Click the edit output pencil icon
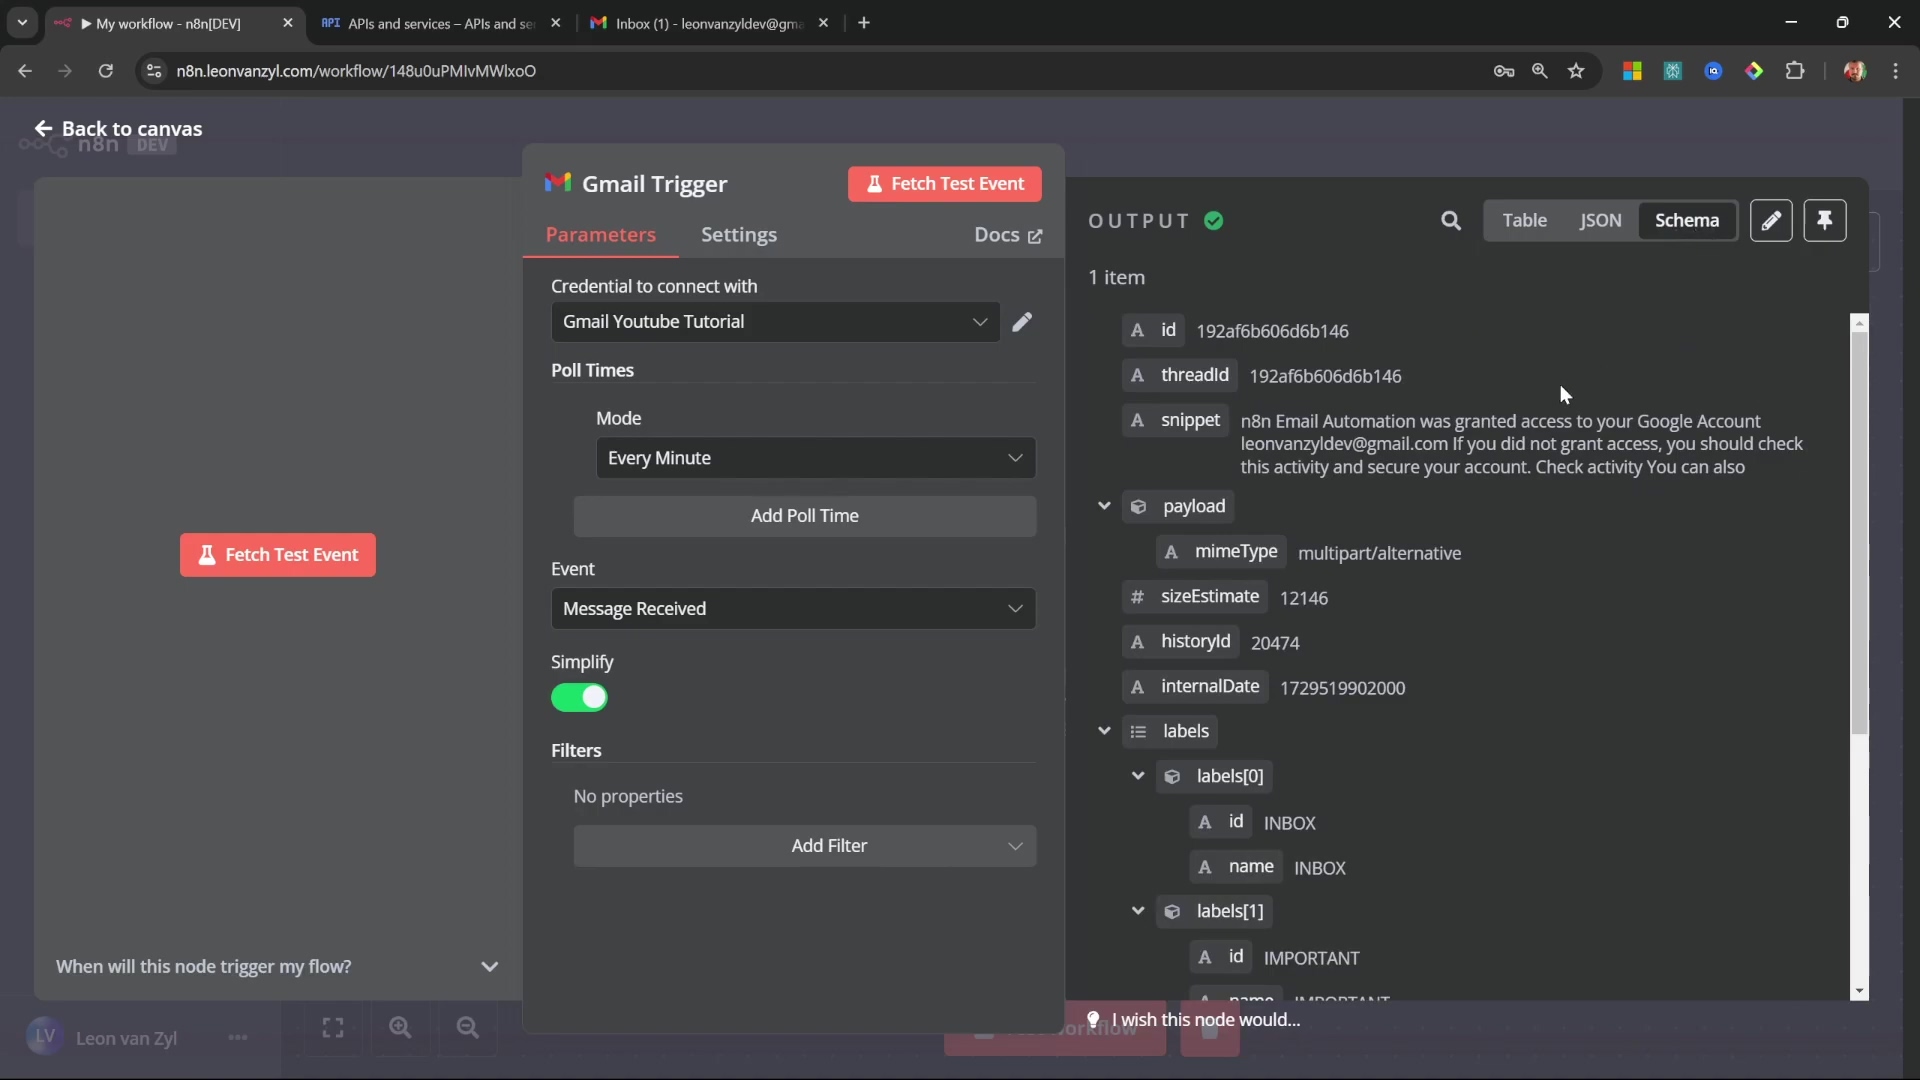This screenshot has height=1080, width=1920. [x=1771, y=221]
